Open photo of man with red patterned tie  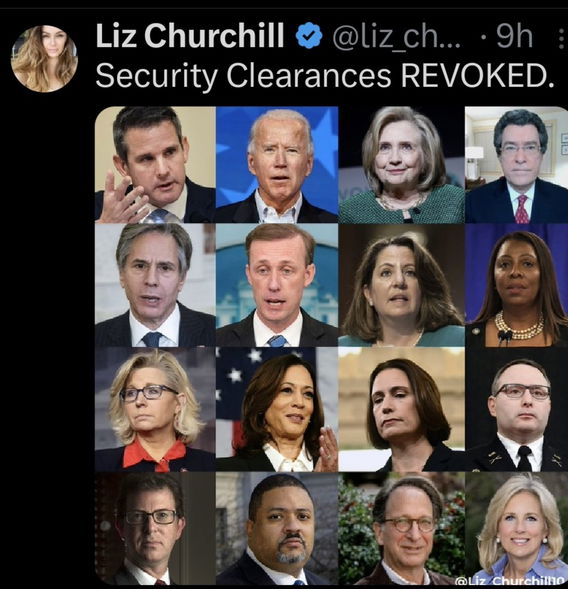(x=517, y=165)
